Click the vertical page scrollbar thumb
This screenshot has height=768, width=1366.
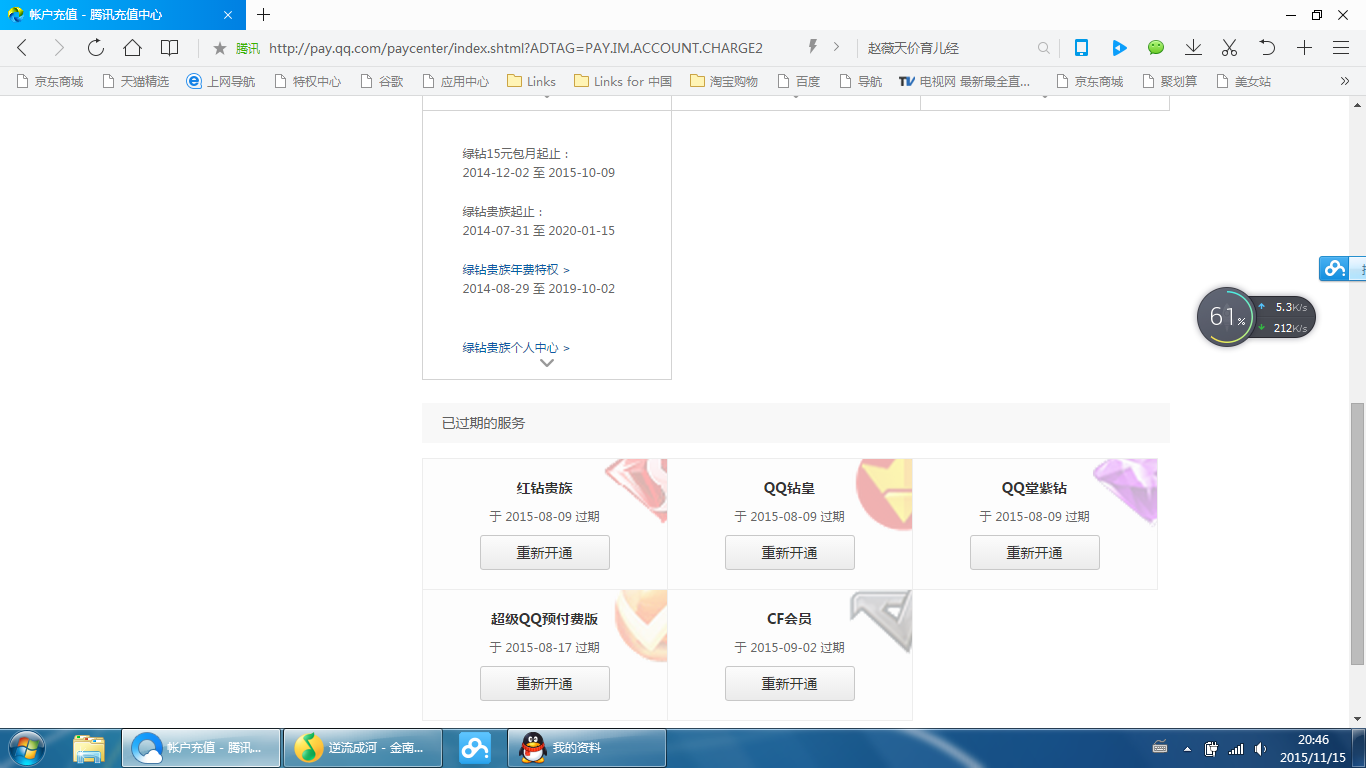(1357, 534)
